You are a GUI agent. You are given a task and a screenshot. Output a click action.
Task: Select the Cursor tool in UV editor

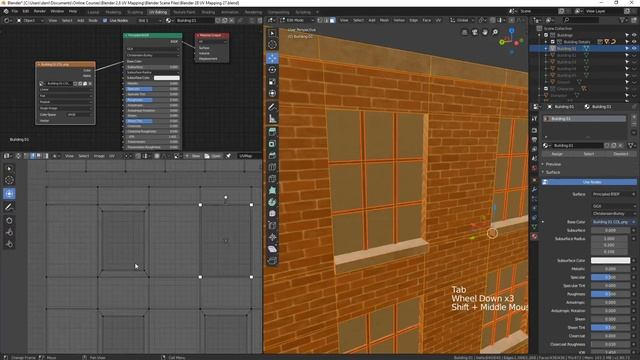click(x=9, y=180)
